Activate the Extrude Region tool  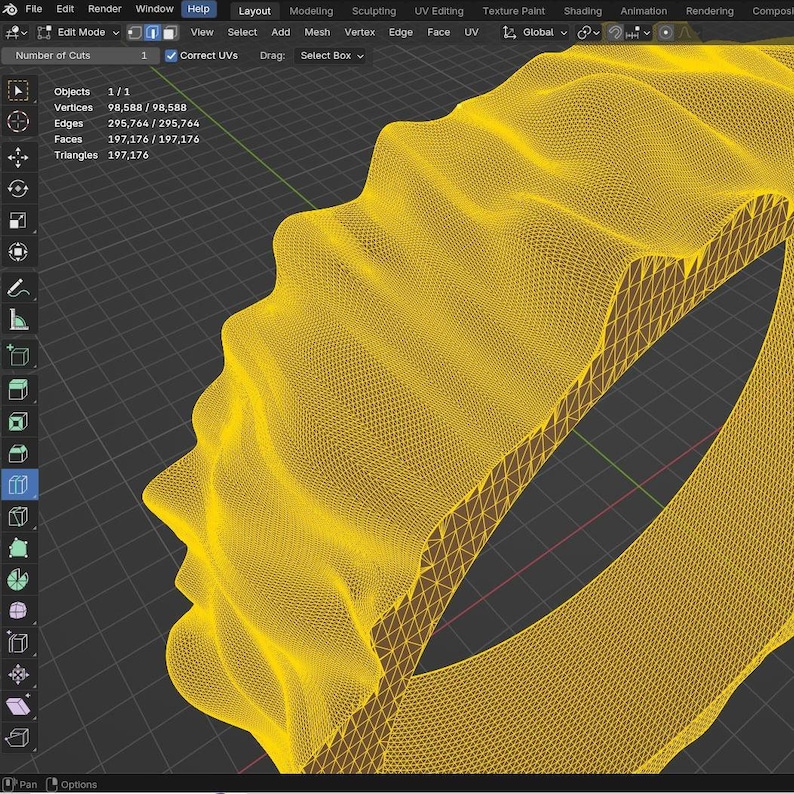tap(18, 390)
